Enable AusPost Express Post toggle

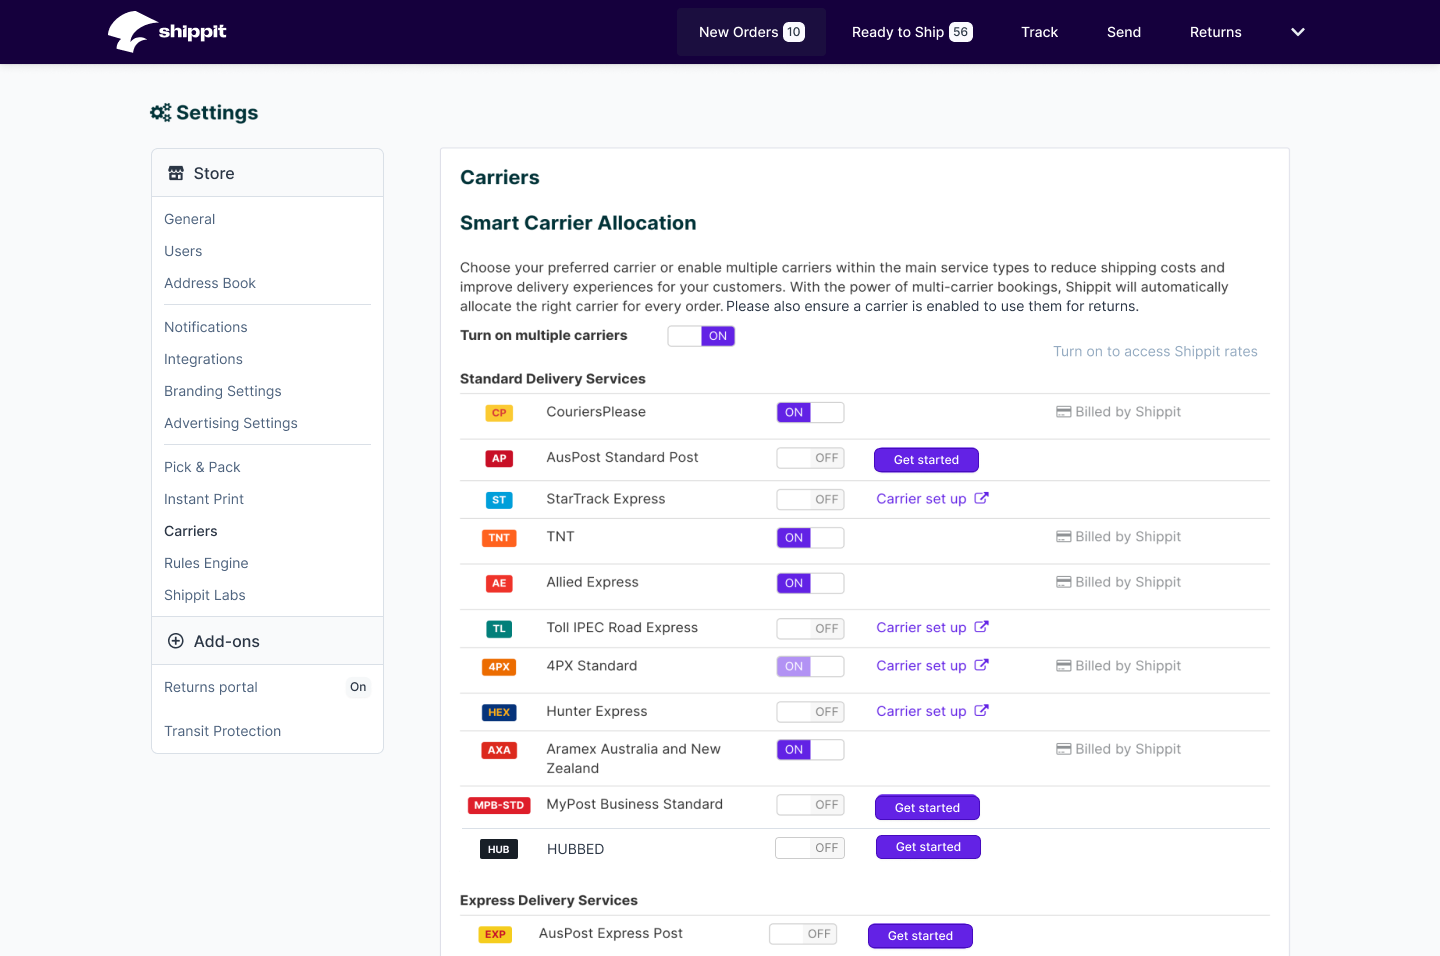pos(803,934)
